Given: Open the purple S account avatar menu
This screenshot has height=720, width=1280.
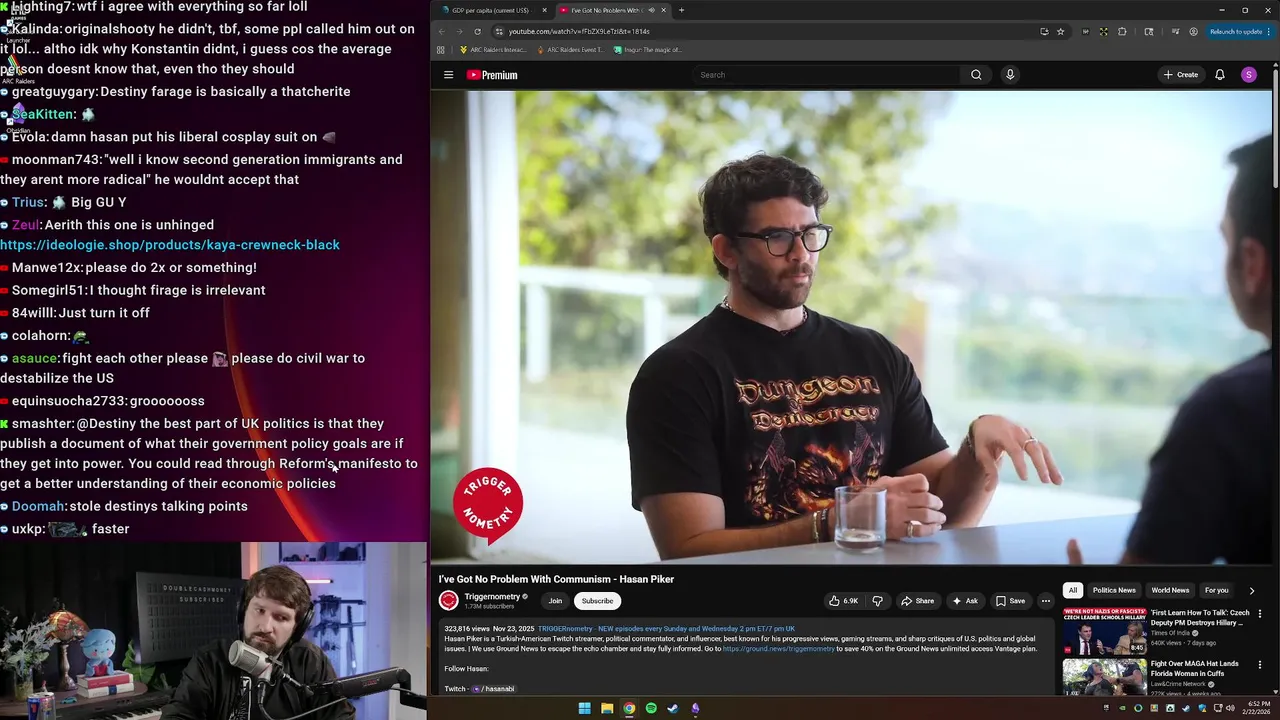Looking at the screenshot, I should pyautogui.click(x=1248, y=75).
